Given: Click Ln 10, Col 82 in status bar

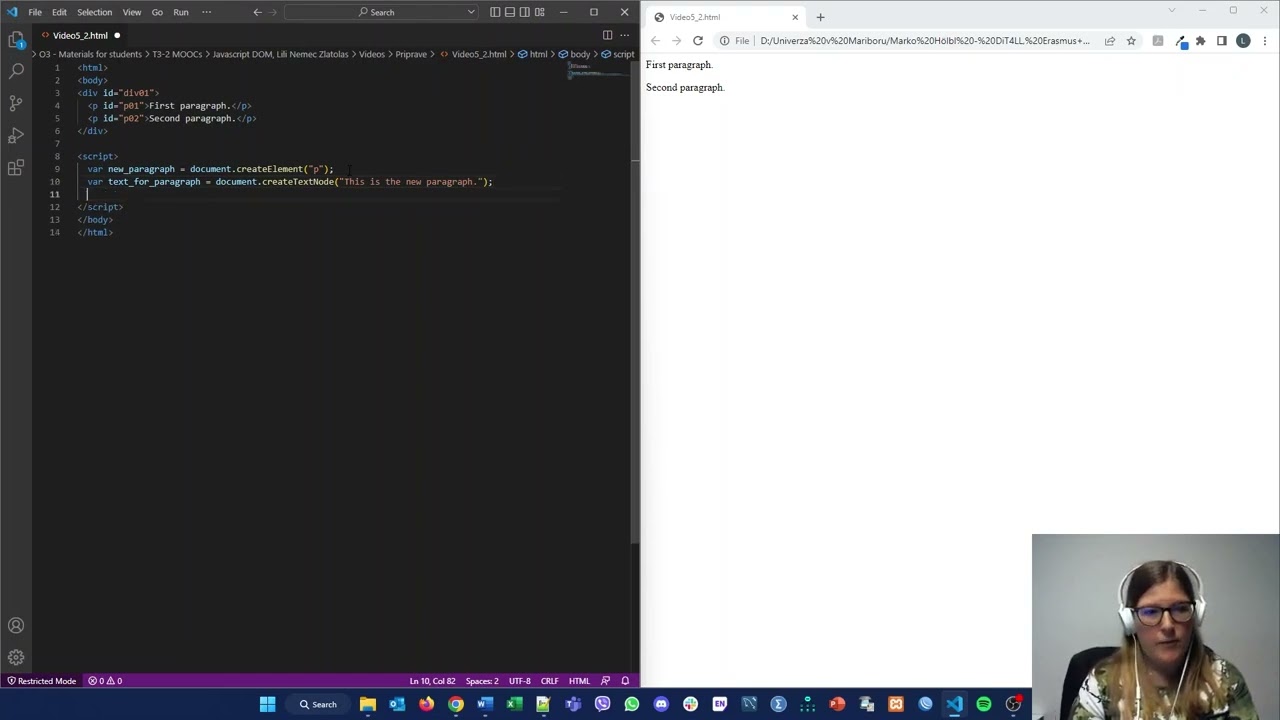Looking at the screenshot, I should pyautogui.click(x=432, y=681).
